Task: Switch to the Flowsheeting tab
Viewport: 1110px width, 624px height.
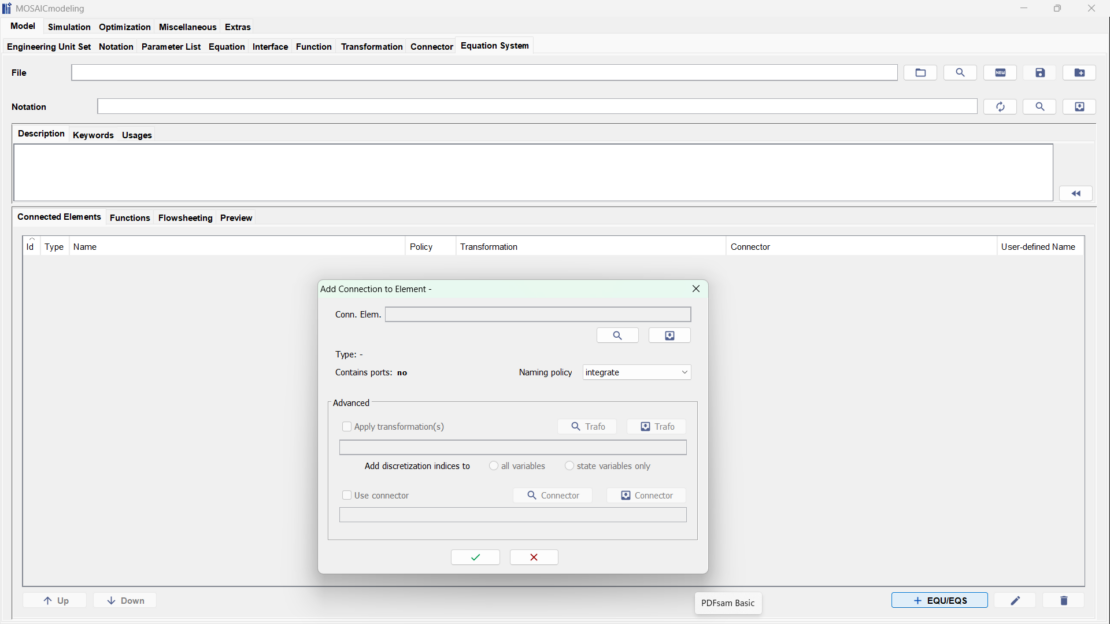Action: 185,217
